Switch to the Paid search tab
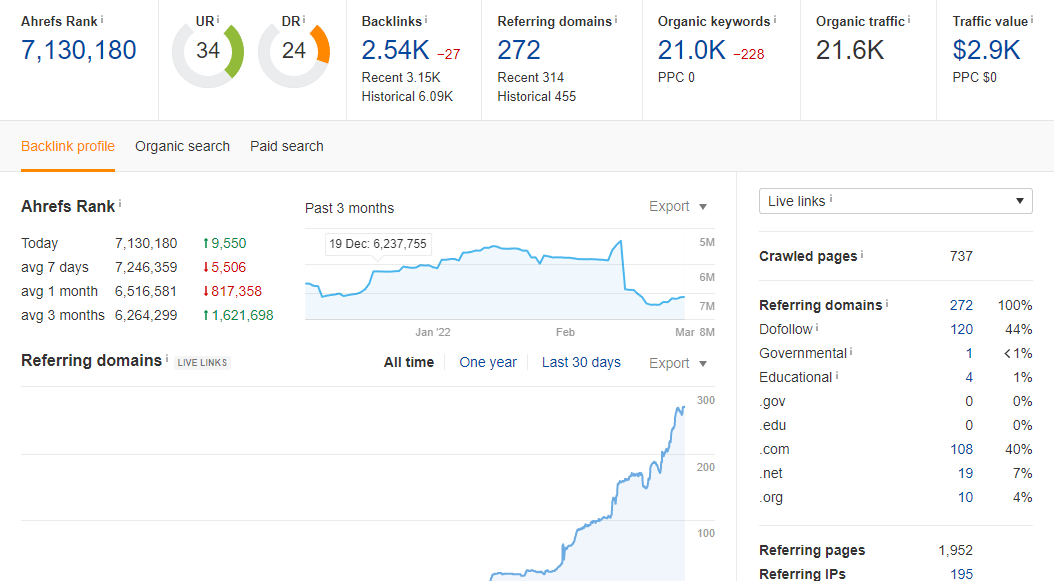1054x581 pixels. [286, 146]
